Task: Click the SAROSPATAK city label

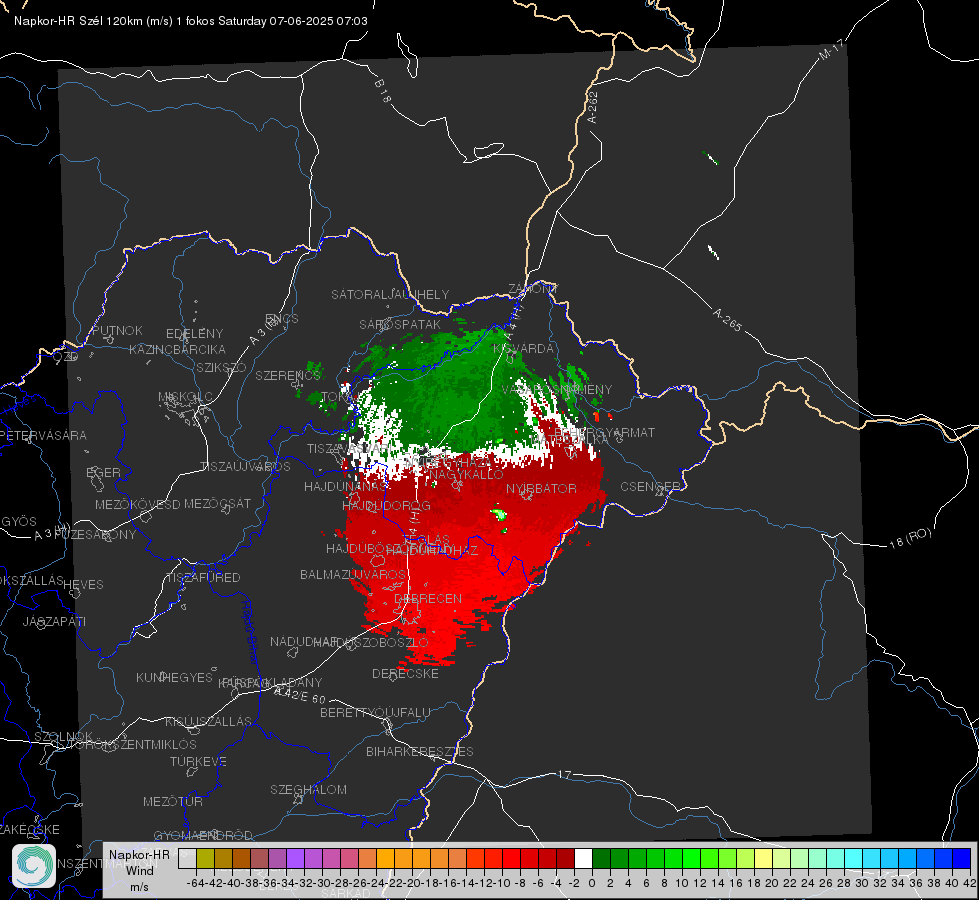Action: pos(400,324)
